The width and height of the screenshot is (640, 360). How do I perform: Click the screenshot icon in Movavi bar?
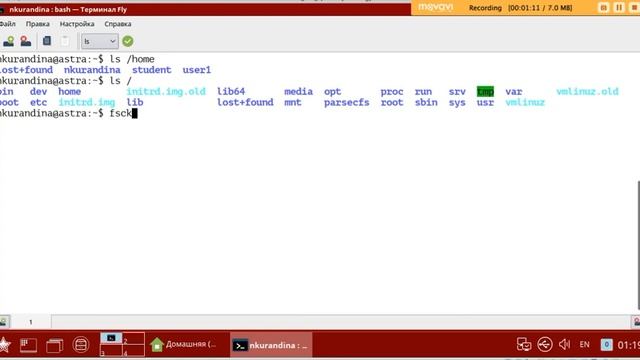click(604, 8)
